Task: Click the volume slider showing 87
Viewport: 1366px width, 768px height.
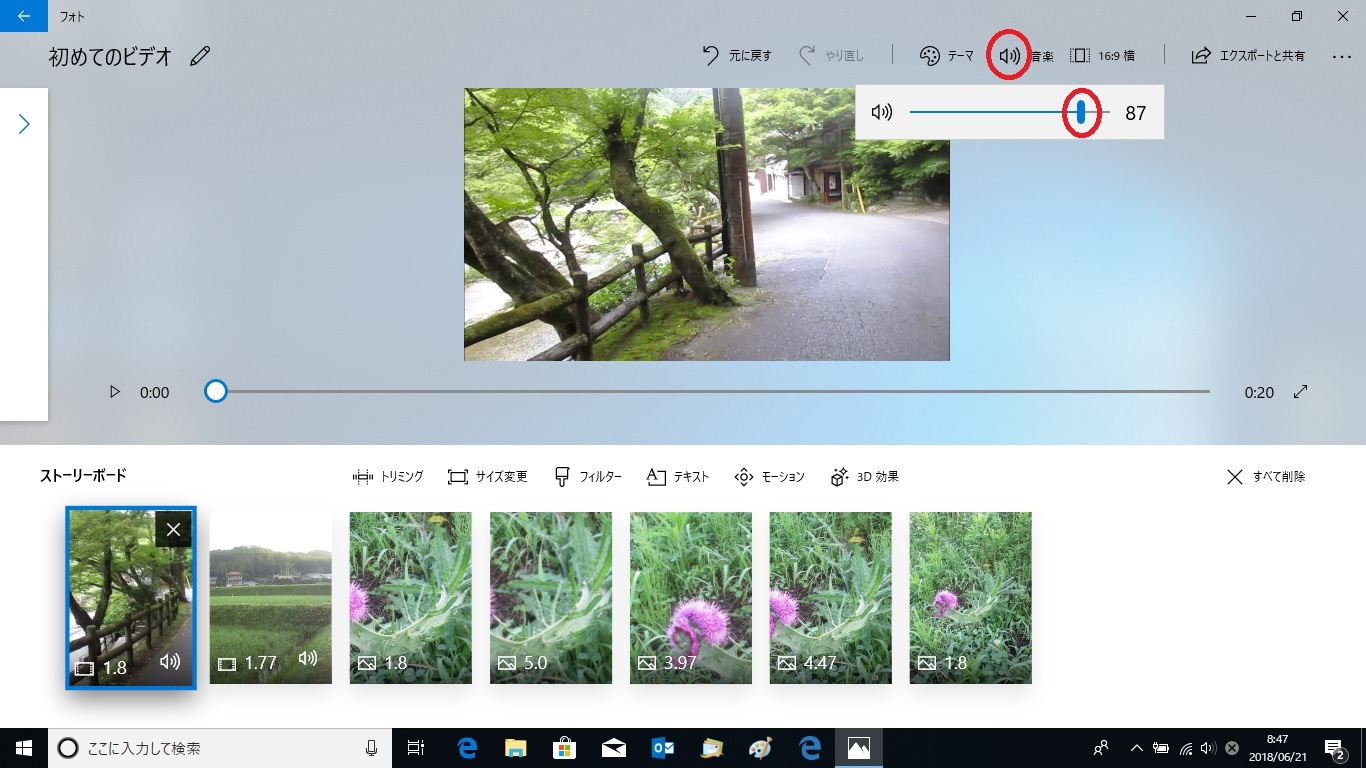Action: (1081, 113)
